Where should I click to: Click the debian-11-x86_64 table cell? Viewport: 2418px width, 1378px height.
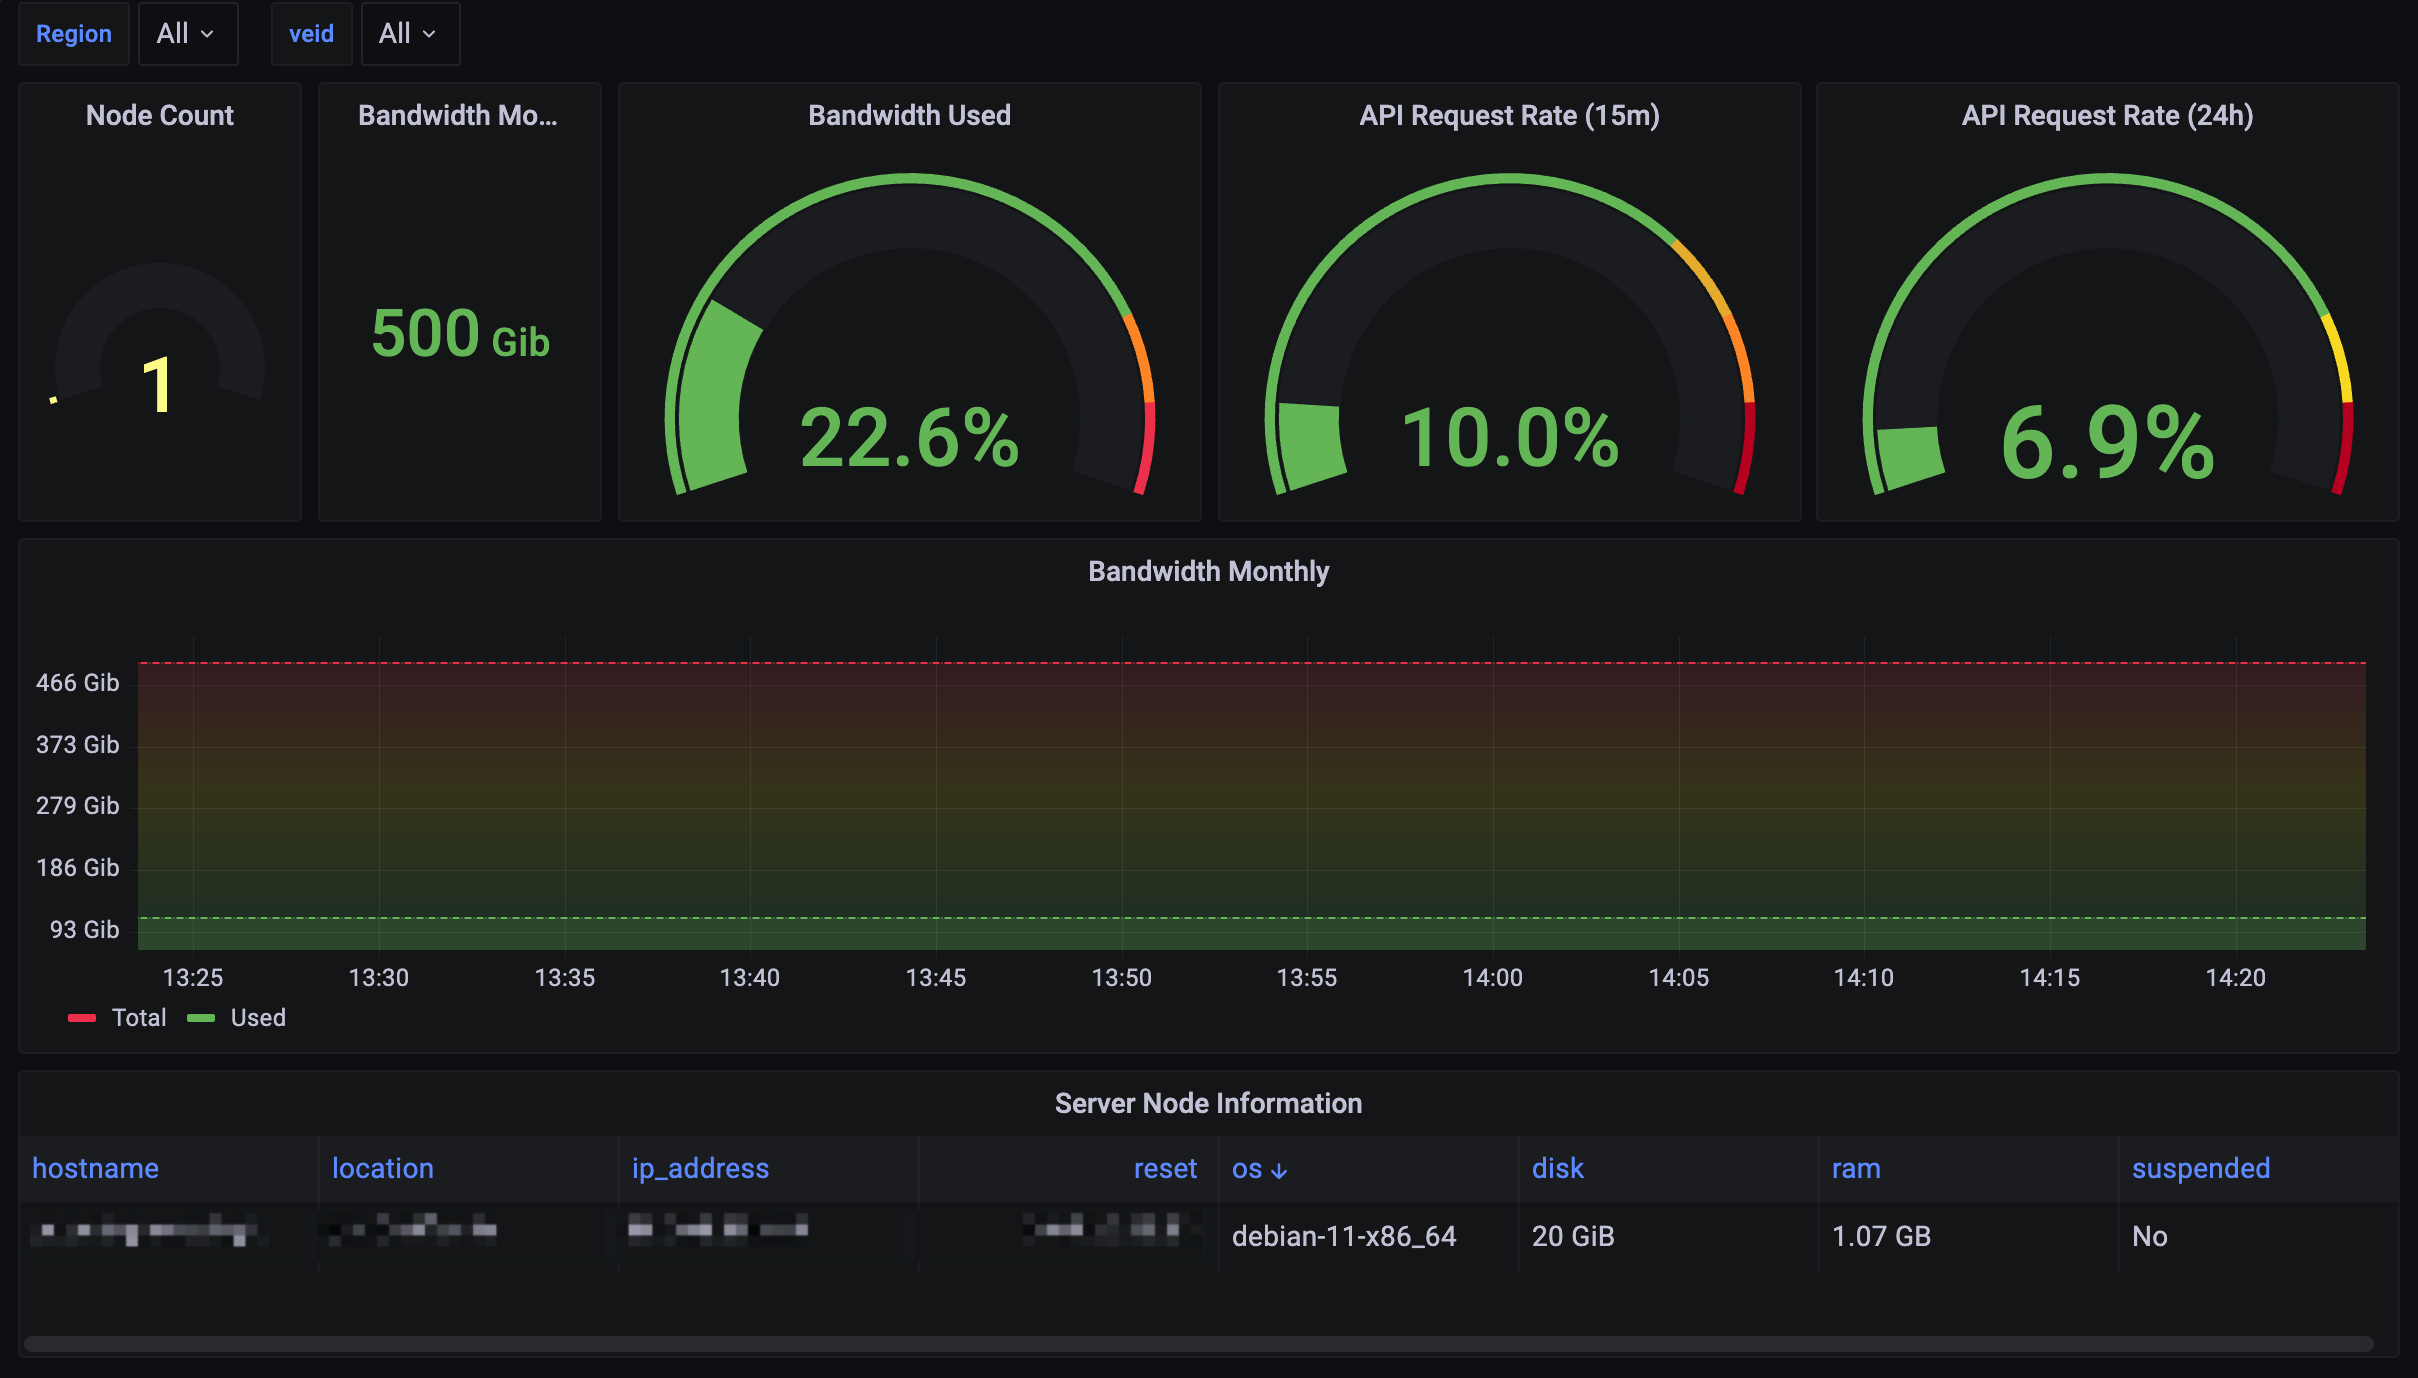point(1343,1237)
